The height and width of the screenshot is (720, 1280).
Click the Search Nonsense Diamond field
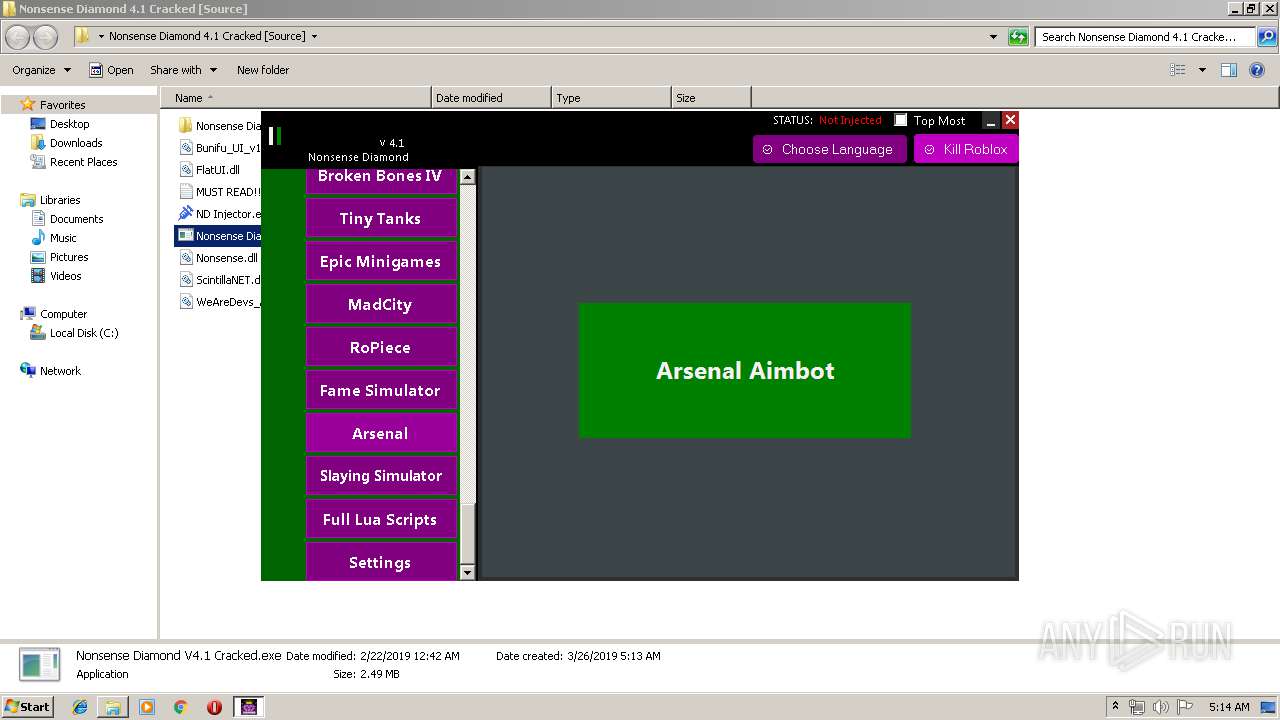tap(1146, 37)
